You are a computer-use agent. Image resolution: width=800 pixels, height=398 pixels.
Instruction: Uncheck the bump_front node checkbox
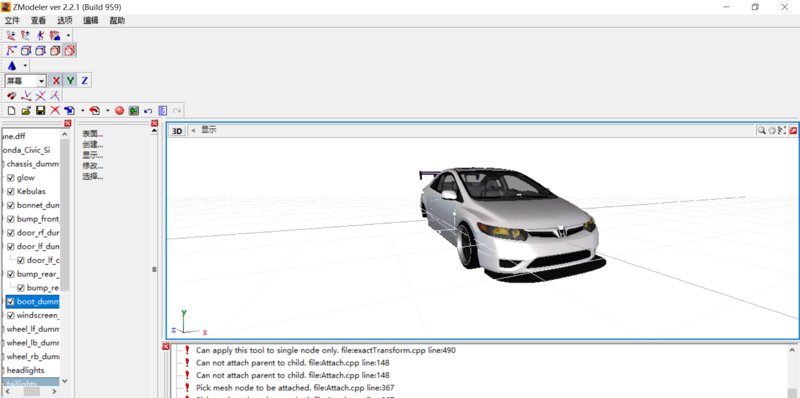11,219
